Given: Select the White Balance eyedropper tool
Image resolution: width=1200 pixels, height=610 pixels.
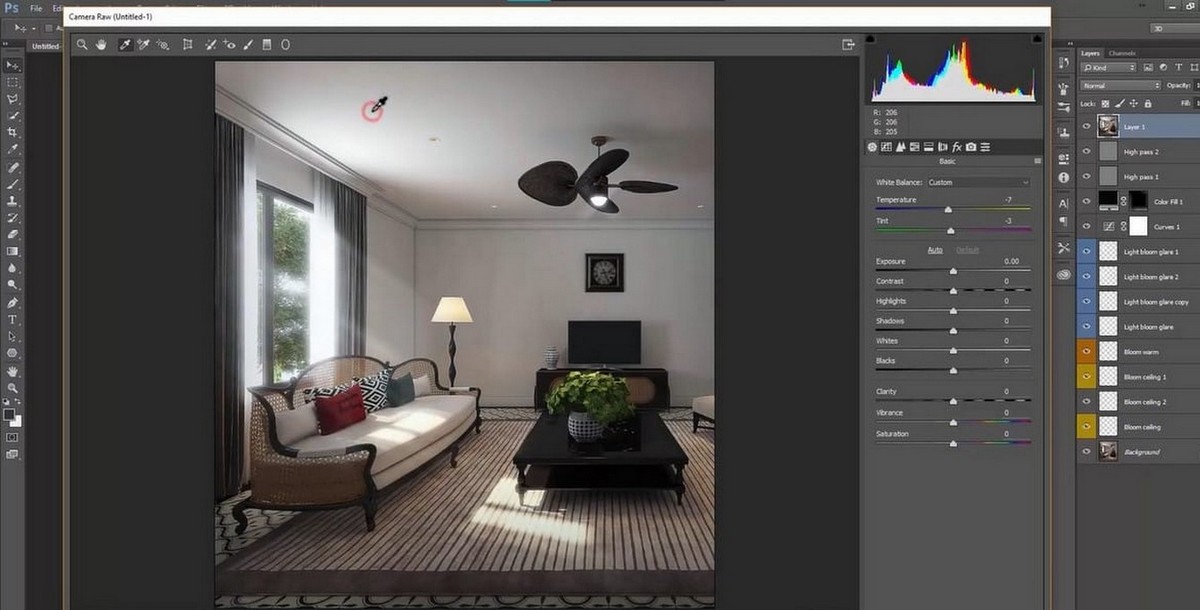Looking at the screenshot, I should 125,44.
